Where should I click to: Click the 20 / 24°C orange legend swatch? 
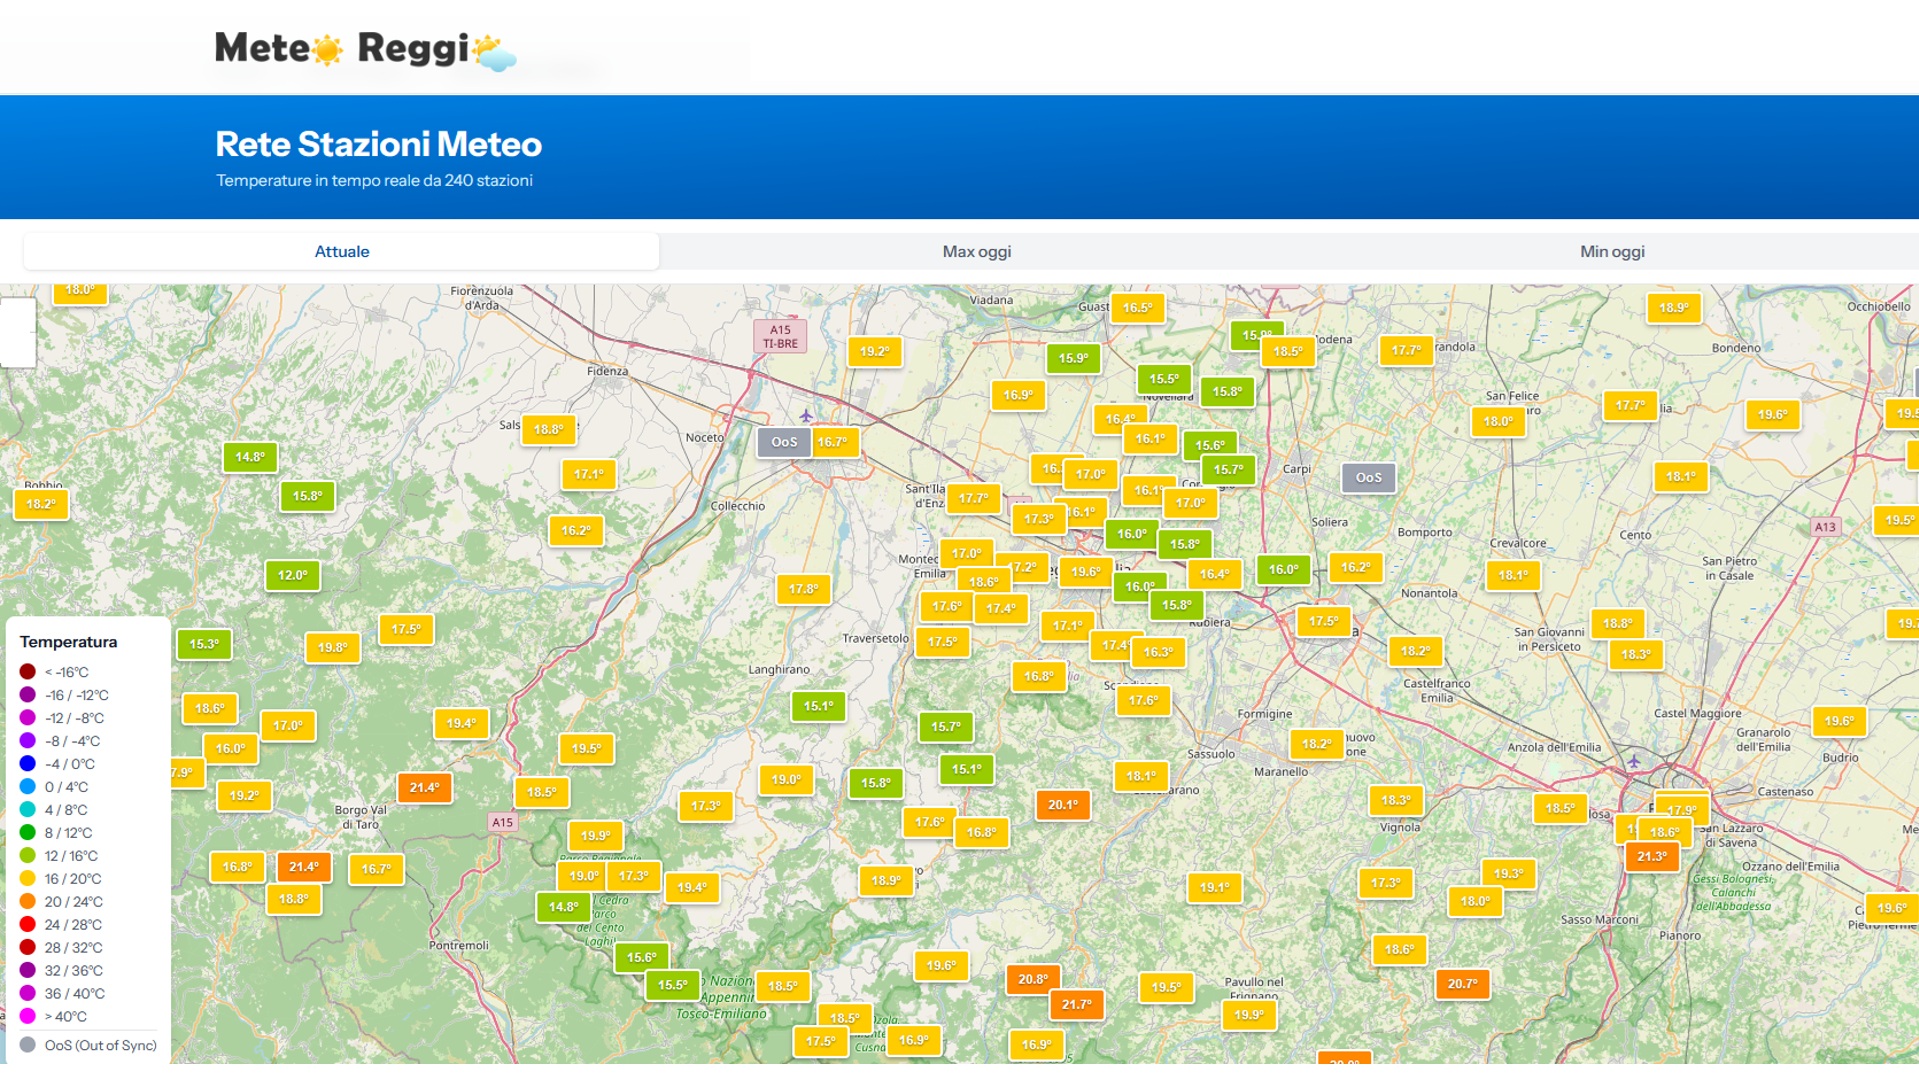[28, 902]
